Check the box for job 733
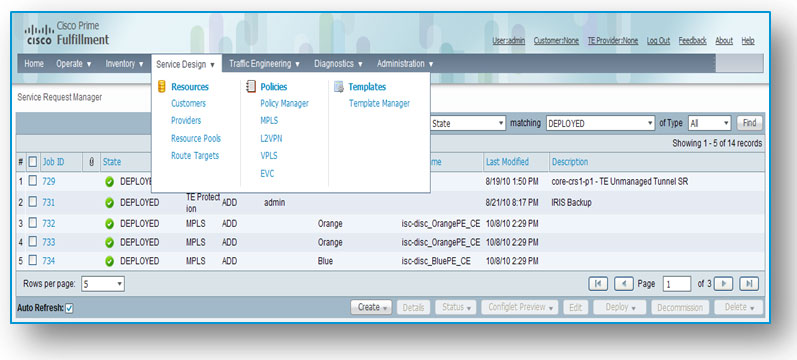Image resolution: width=797 pixels, height=360 pixels. [33, 242]
